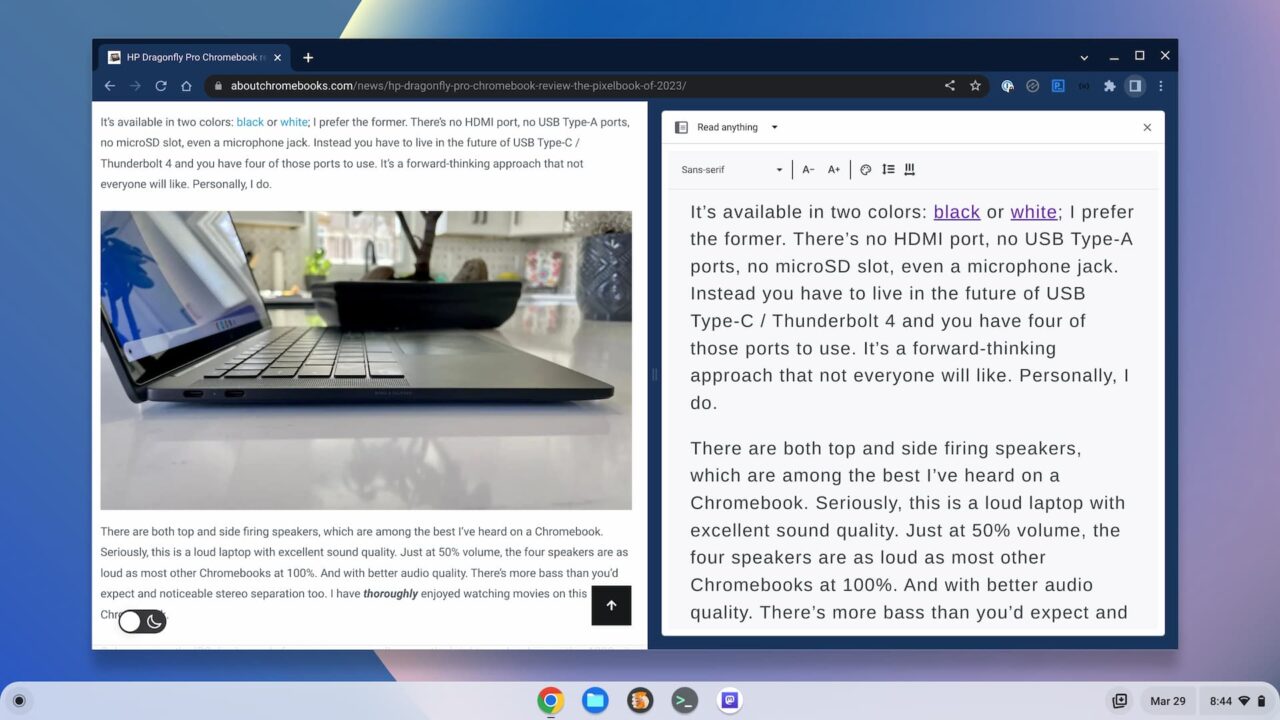The height and width of the screenshot is (720, 1280).
Task: Adjust line spacing in reader
Action: pos(888,170)
